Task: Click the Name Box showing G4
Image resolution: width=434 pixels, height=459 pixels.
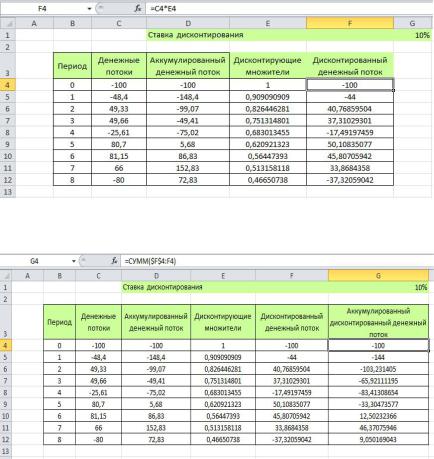Action: click(35, 261)
